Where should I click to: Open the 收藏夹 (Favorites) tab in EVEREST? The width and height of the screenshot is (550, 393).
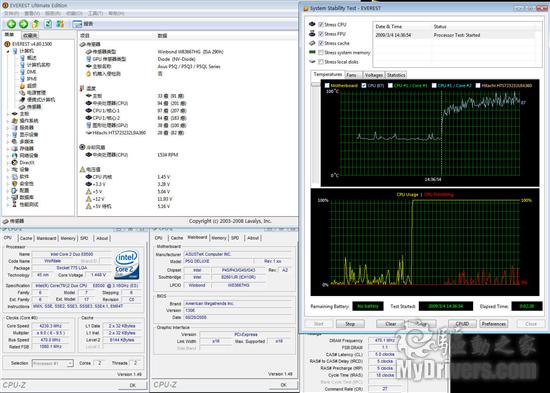(29, 35)
